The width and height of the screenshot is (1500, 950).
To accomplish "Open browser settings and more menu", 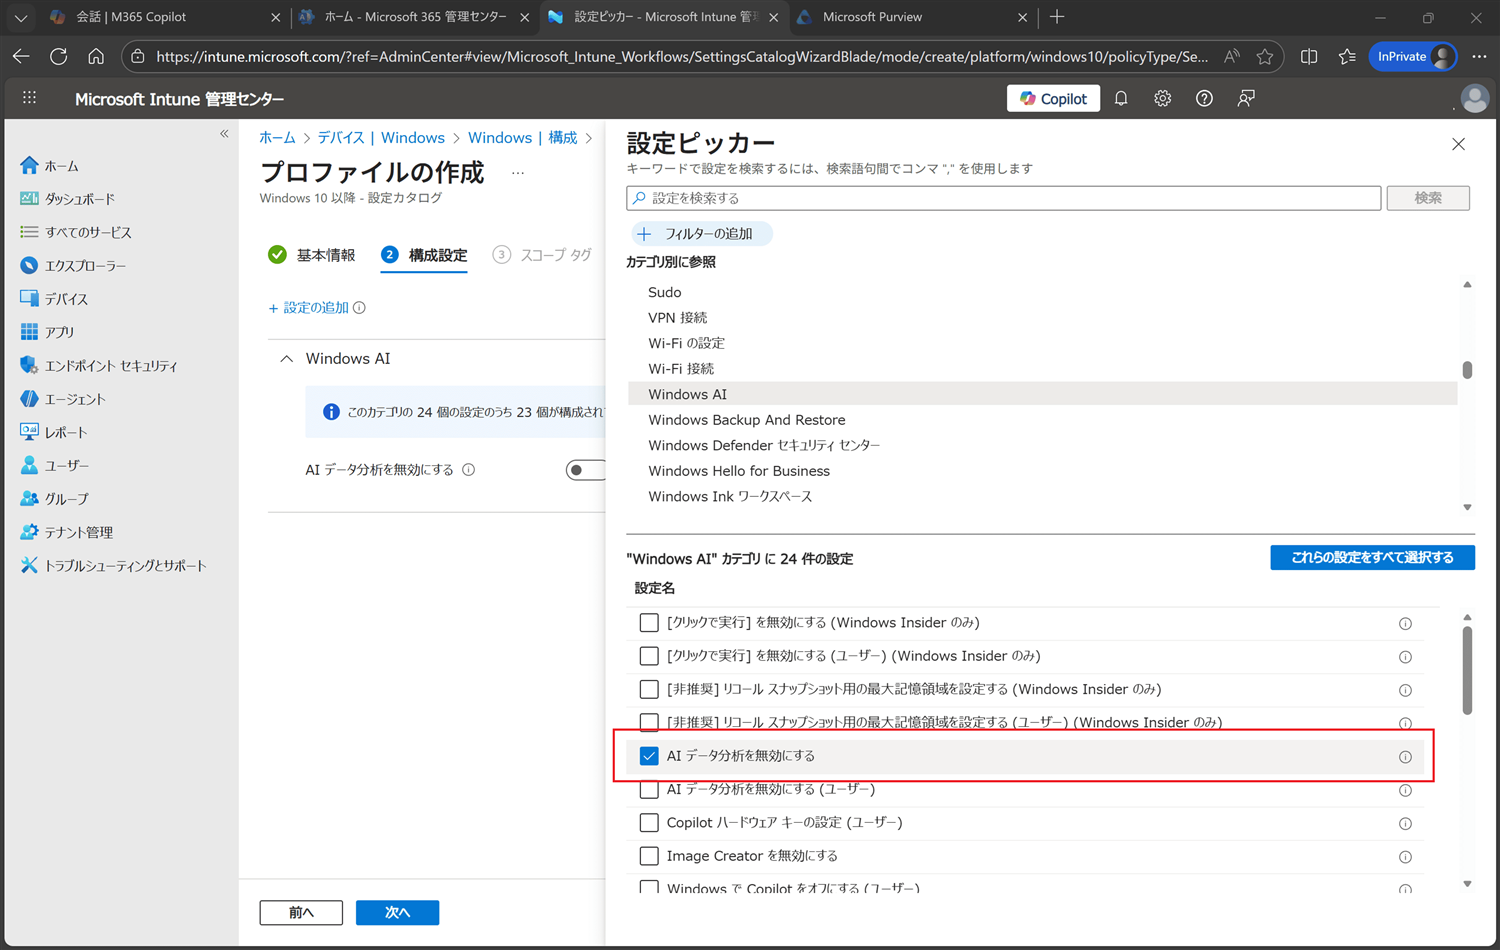I will click(x=1479, y=57).
